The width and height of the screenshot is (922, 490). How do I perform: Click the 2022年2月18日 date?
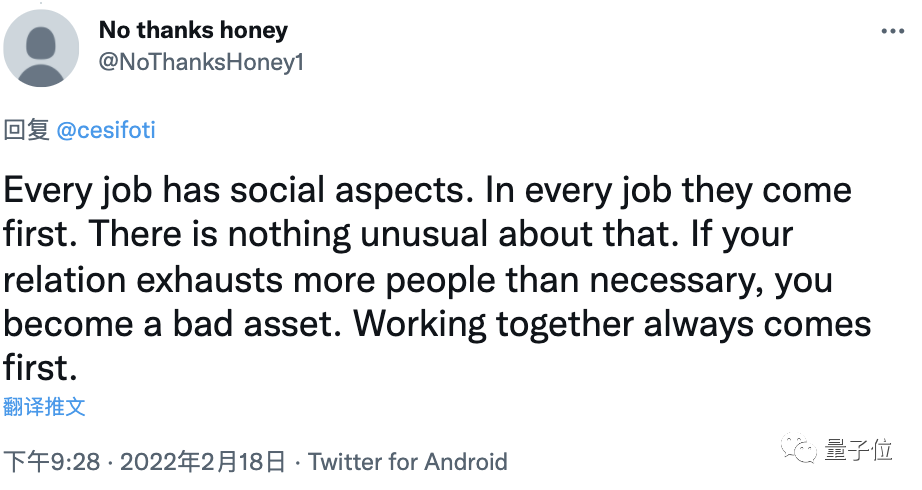(203, 461)
